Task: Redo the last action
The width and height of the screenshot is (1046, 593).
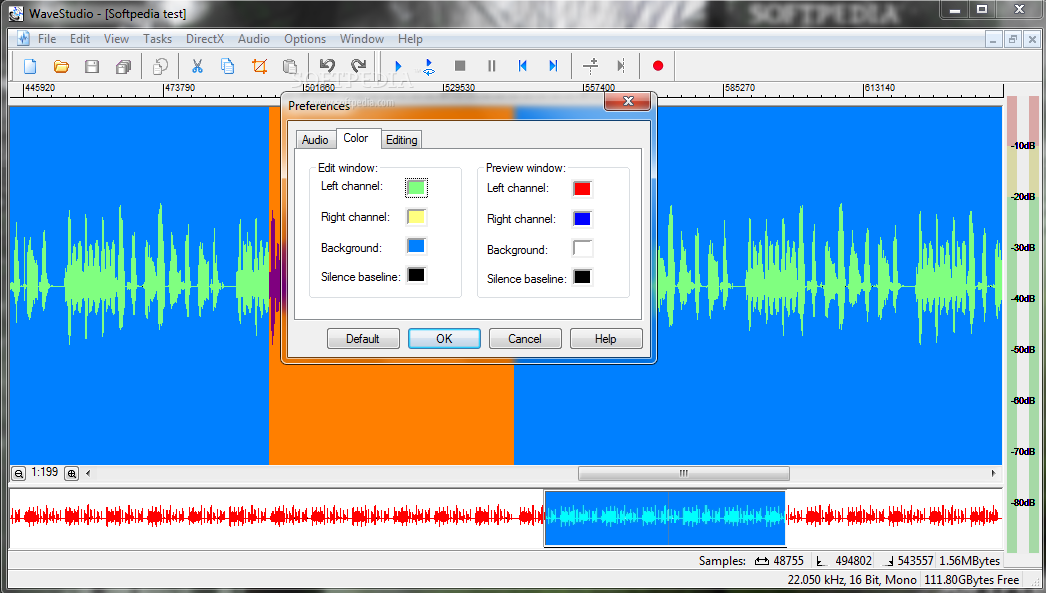Action: point(359,66)
